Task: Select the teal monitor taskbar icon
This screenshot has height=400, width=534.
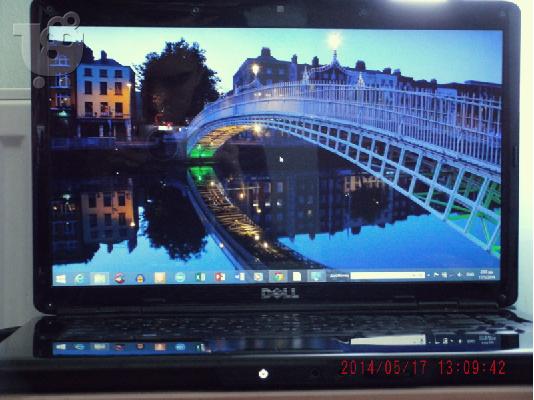Action: 316,276
